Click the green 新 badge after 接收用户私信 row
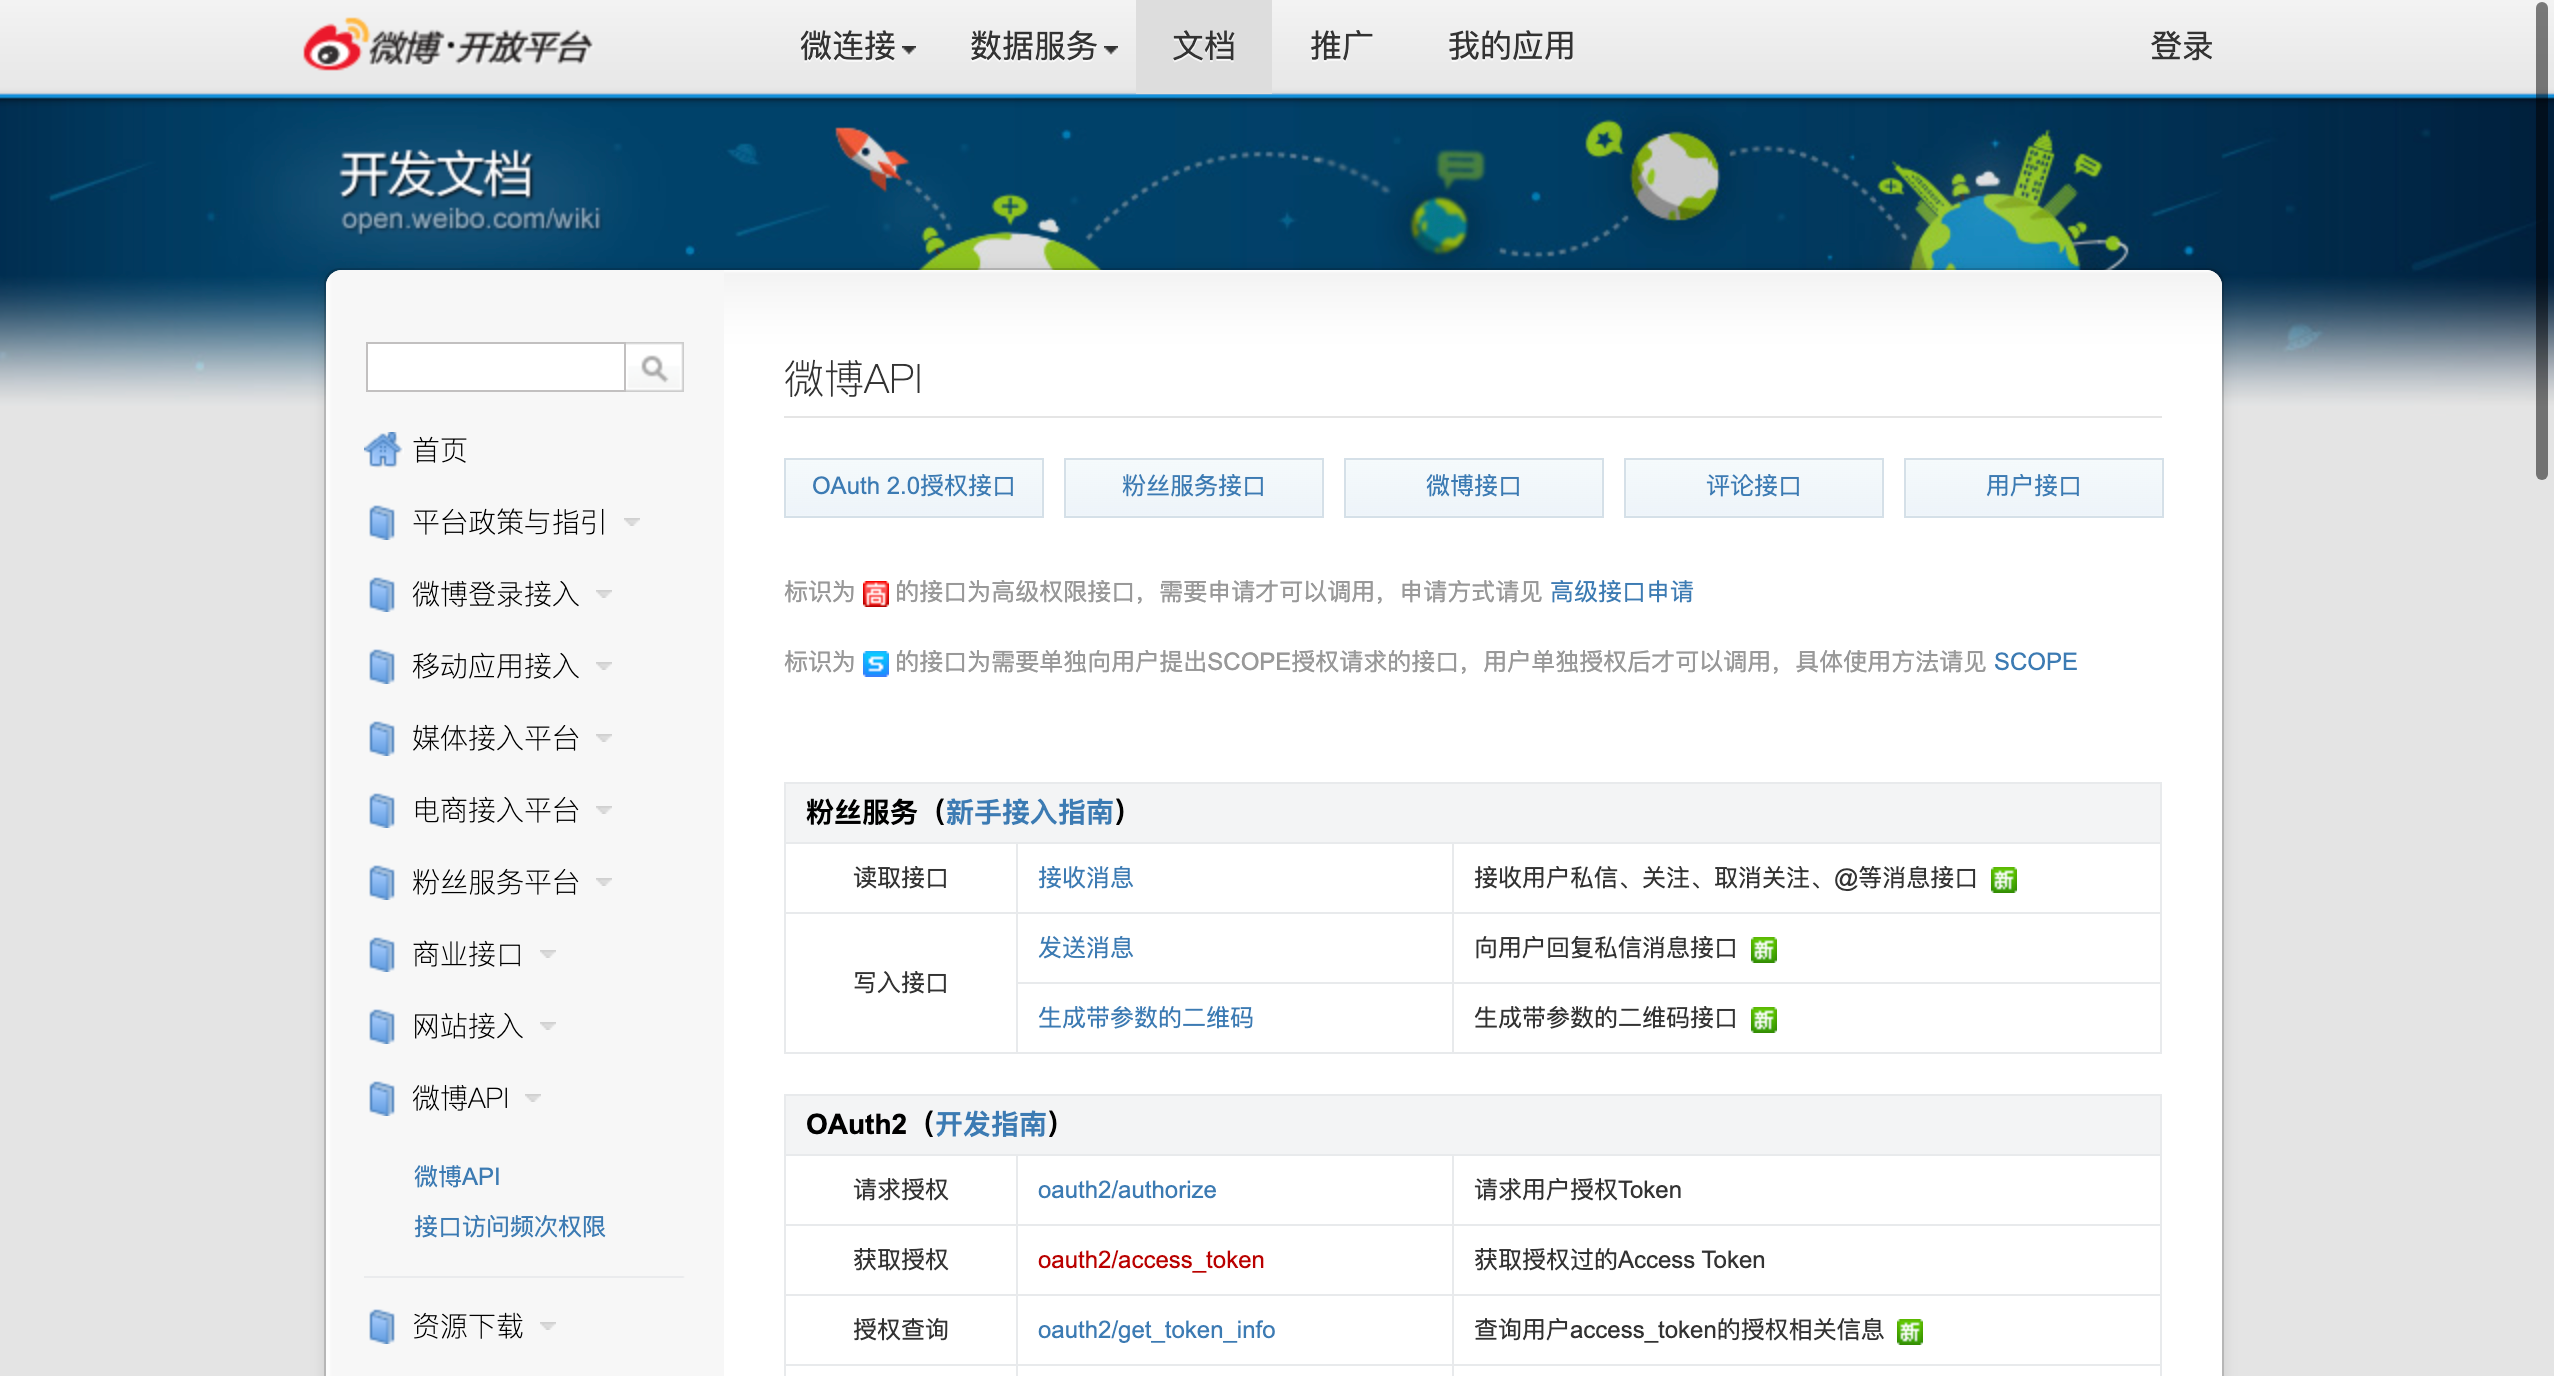 (2003, 880)
